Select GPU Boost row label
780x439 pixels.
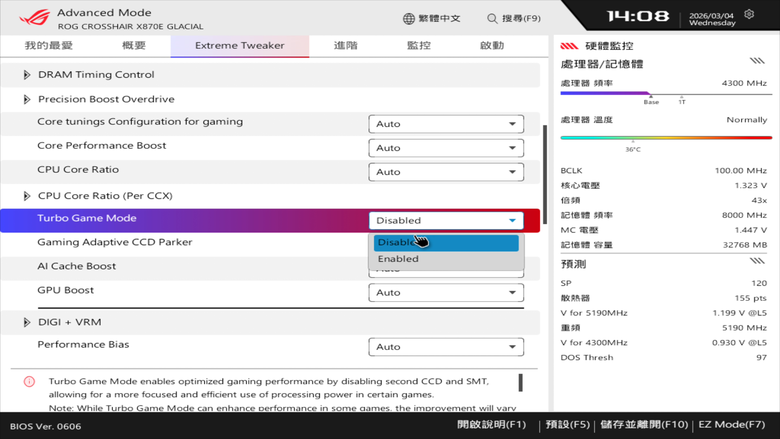pos(66,290)
